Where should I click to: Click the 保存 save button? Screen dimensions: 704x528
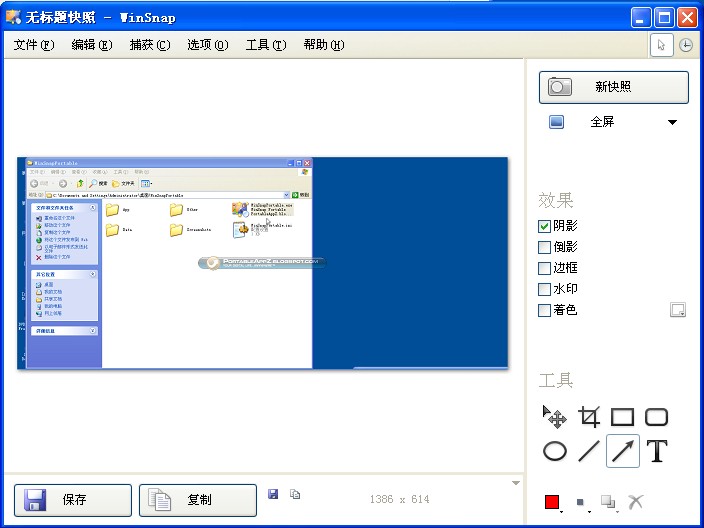click(x=72, y=500)
